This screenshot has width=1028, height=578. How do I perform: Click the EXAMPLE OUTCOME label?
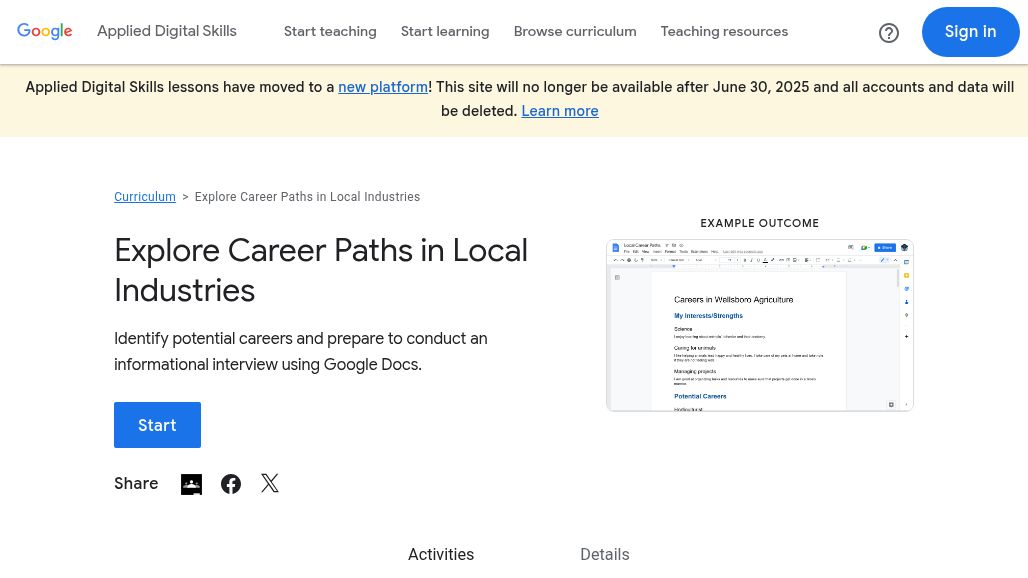759,223
